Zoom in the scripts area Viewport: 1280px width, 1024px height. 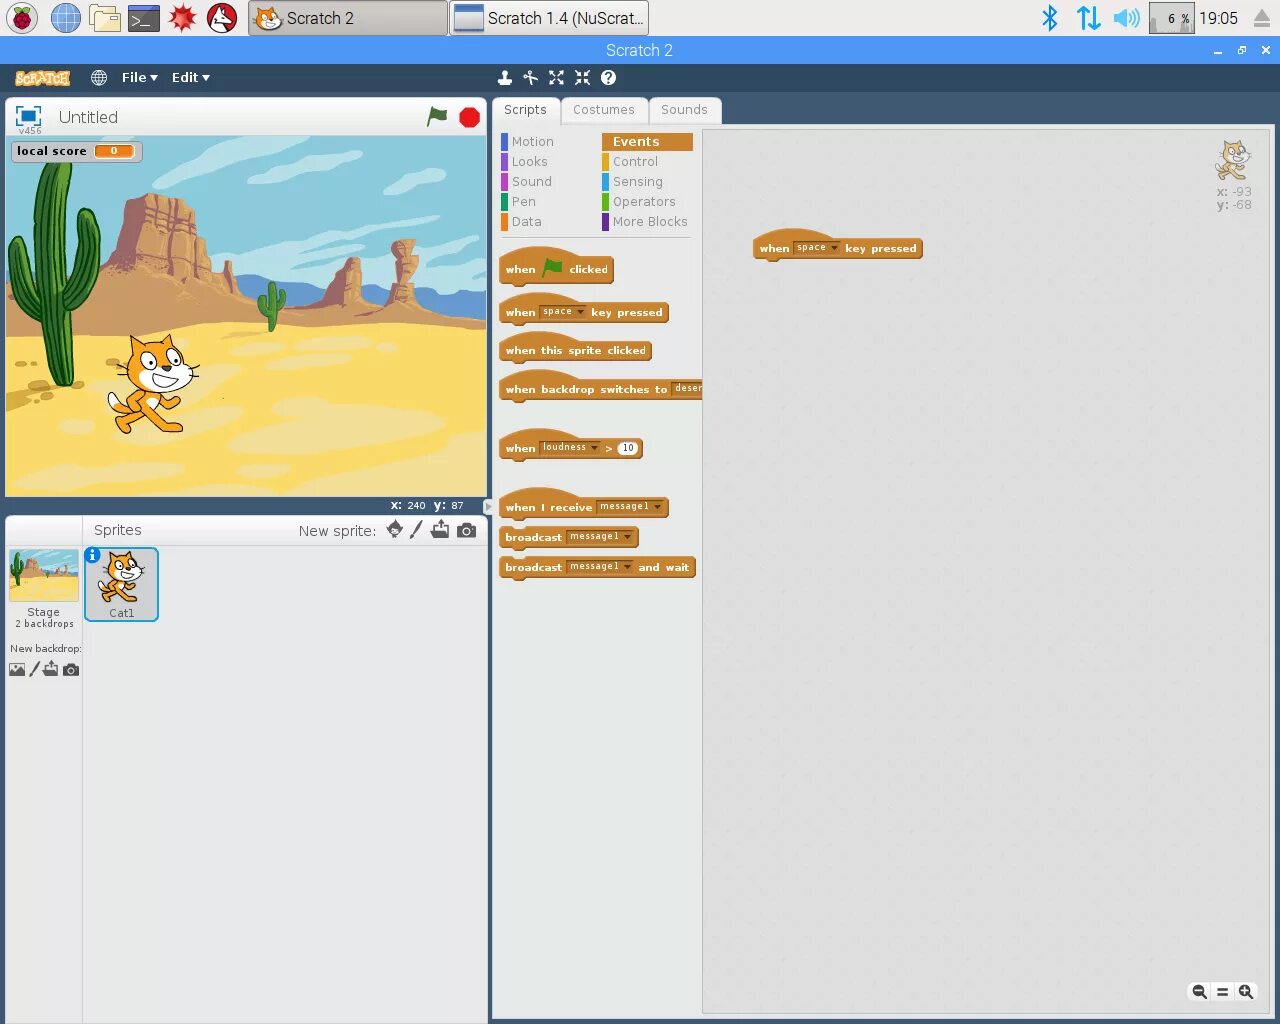pos(1245,991)
